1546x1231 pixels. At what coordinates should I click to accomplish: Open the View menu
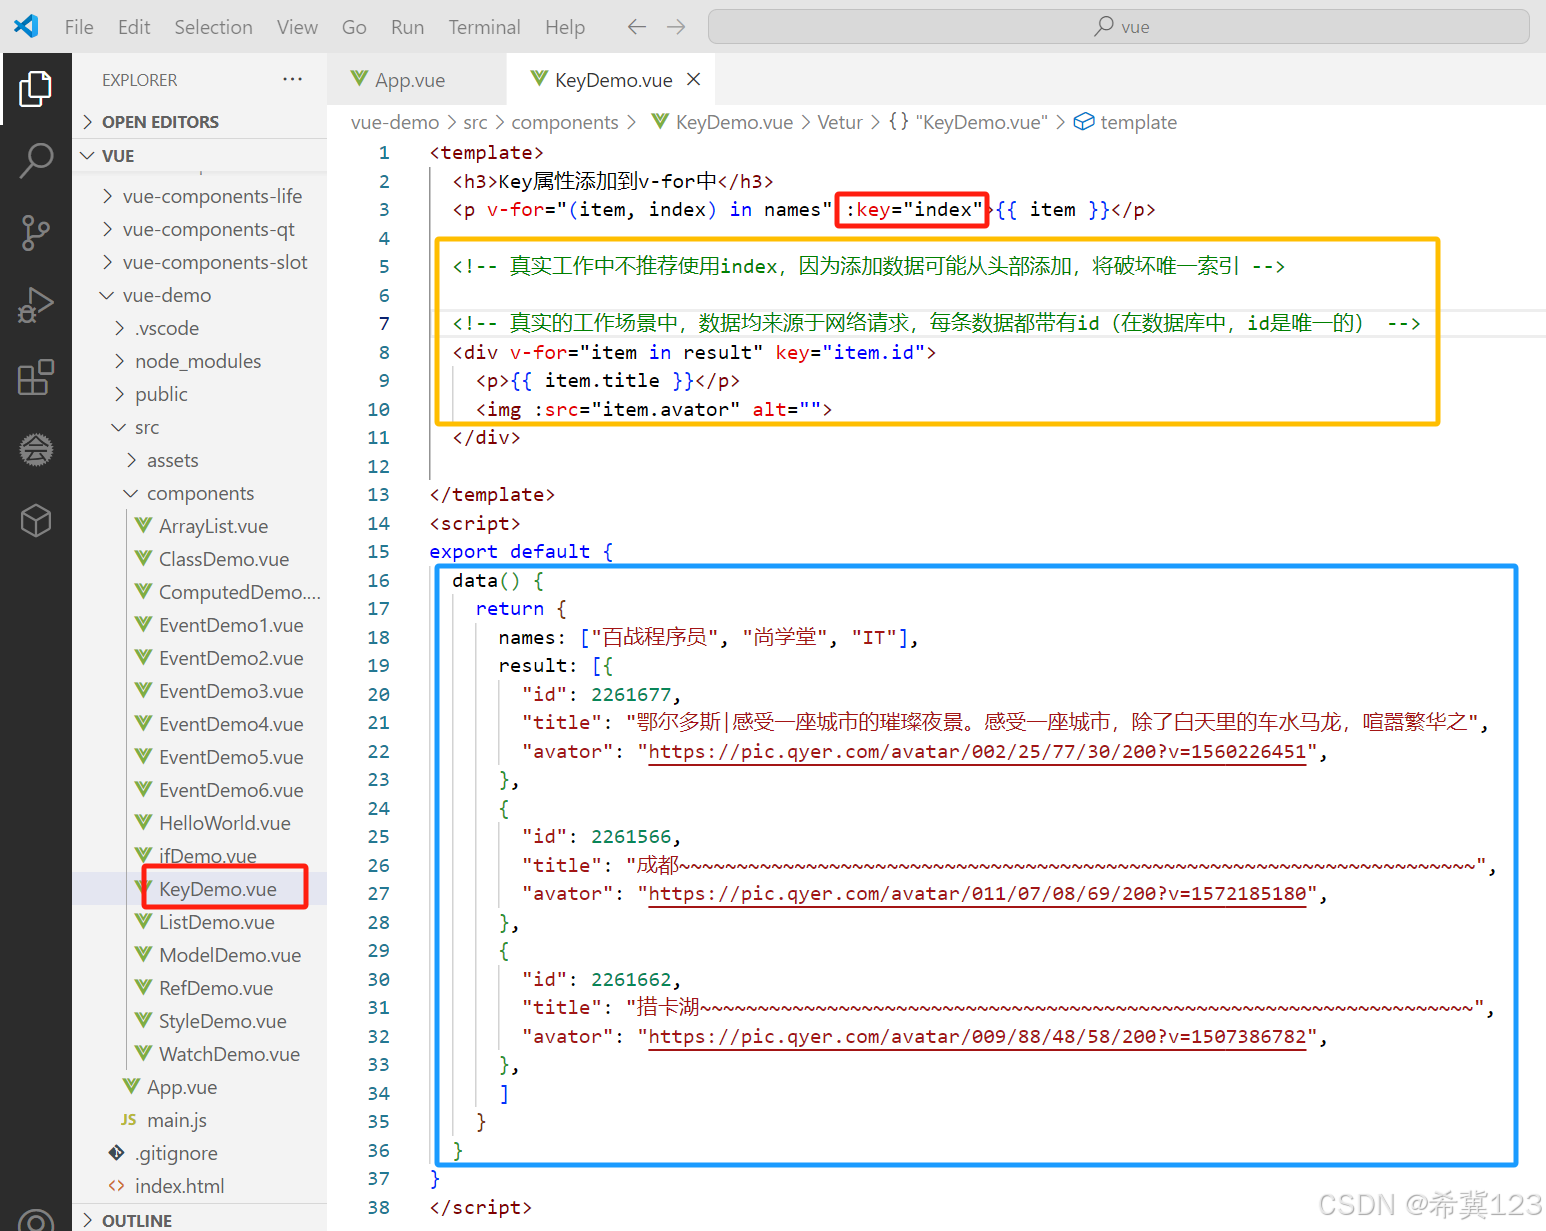coord(297,27)
